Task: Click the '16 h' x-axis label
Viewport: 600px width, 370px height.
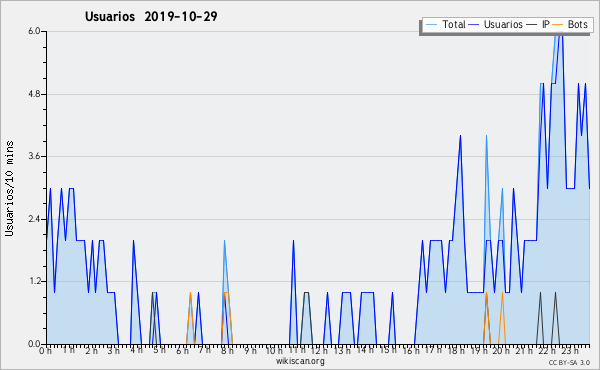Action: click(x=411, y=350)
